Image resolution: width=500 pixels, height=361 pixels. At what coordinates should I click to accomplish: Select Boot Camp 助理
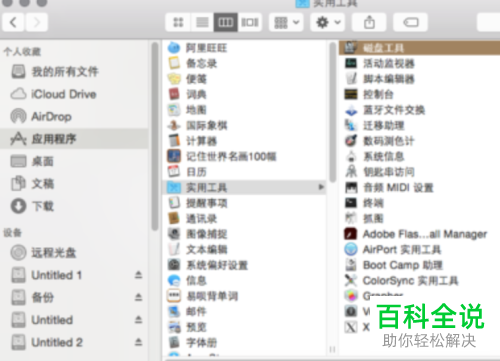[419, 265]
